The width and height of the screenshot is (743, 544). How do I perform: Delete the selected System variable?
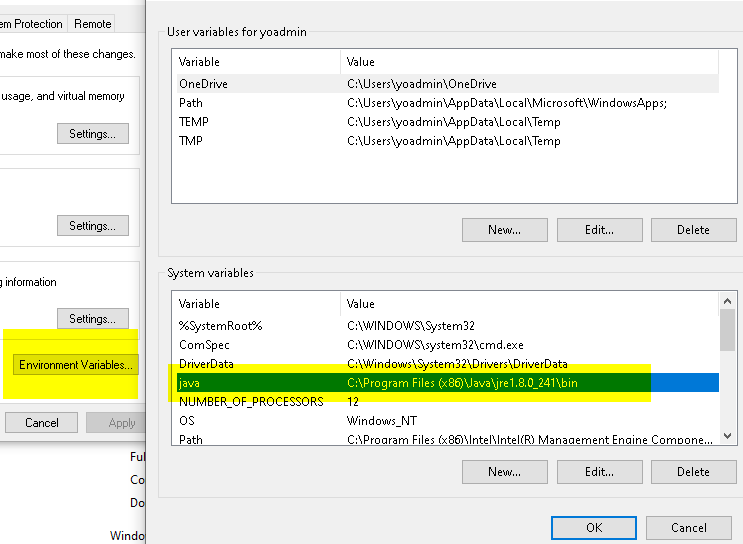point(692,472)
